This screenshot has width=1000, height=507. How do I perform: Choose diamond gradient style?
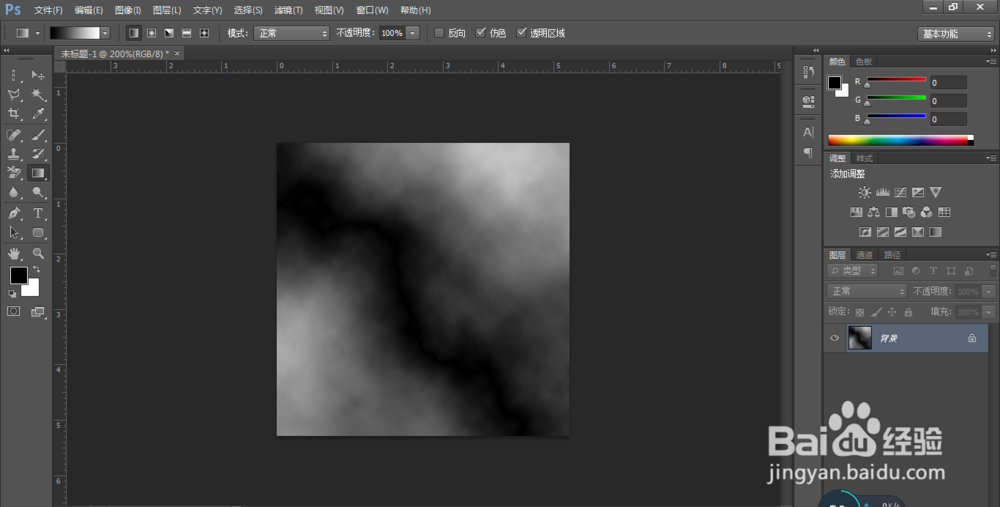pyautogui.click(x=204, y=33)
